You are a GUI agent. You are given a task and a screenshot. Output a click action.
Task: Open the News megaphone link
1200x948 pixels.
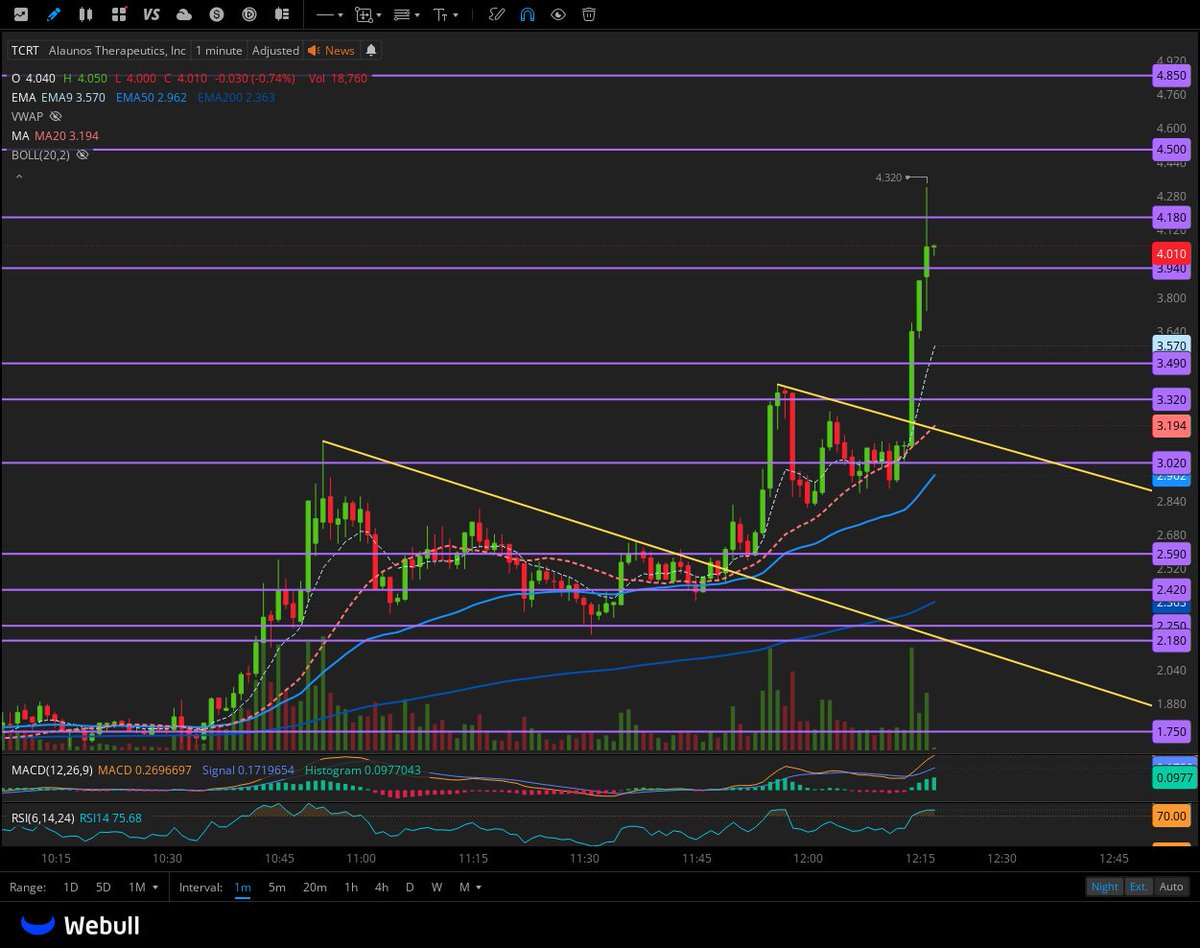click(331, 50)
